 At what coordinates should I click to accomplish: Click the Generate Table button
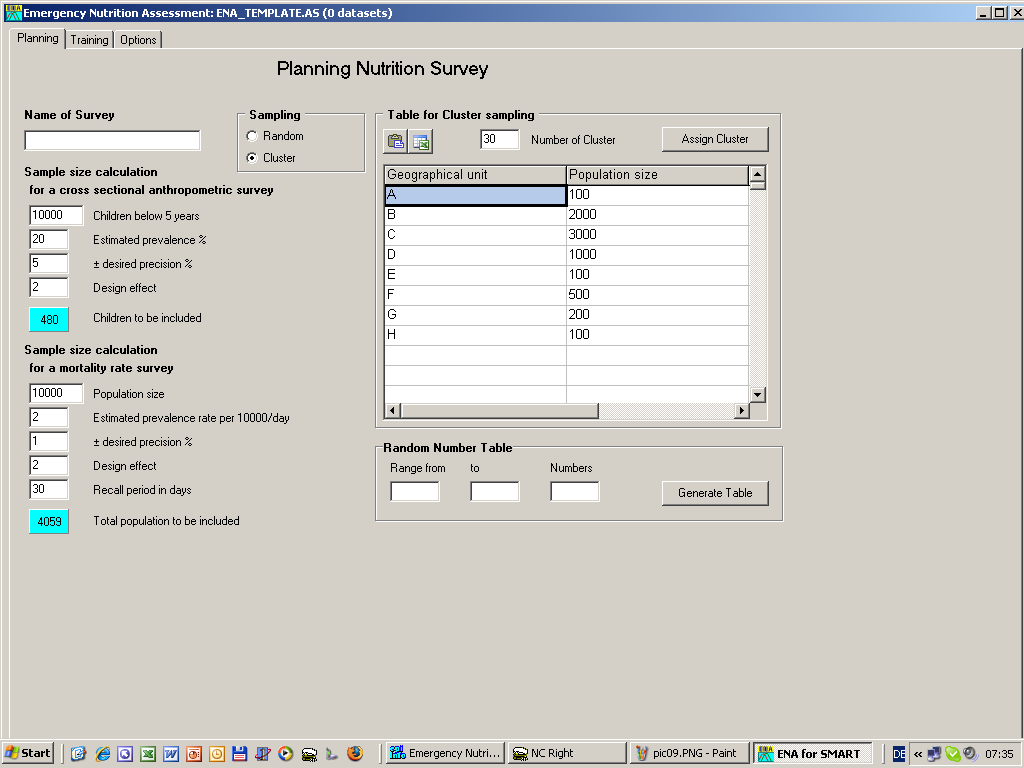[x=715, y=493]
